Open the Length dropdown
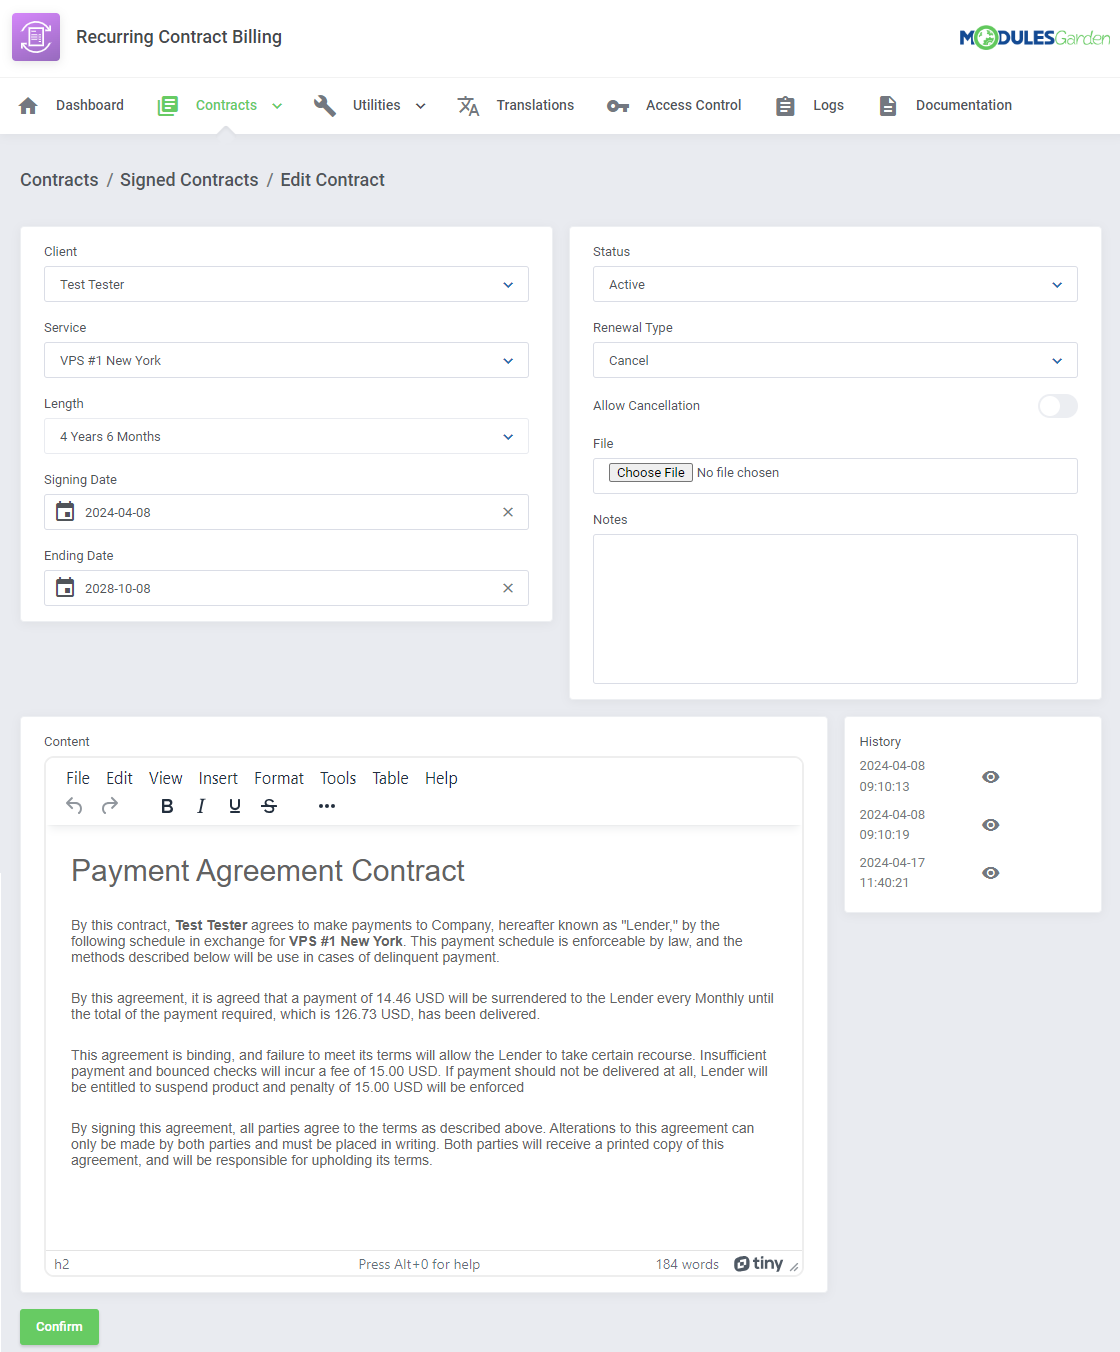The height and width of the screenshot is (1352, 1120). 286,436
